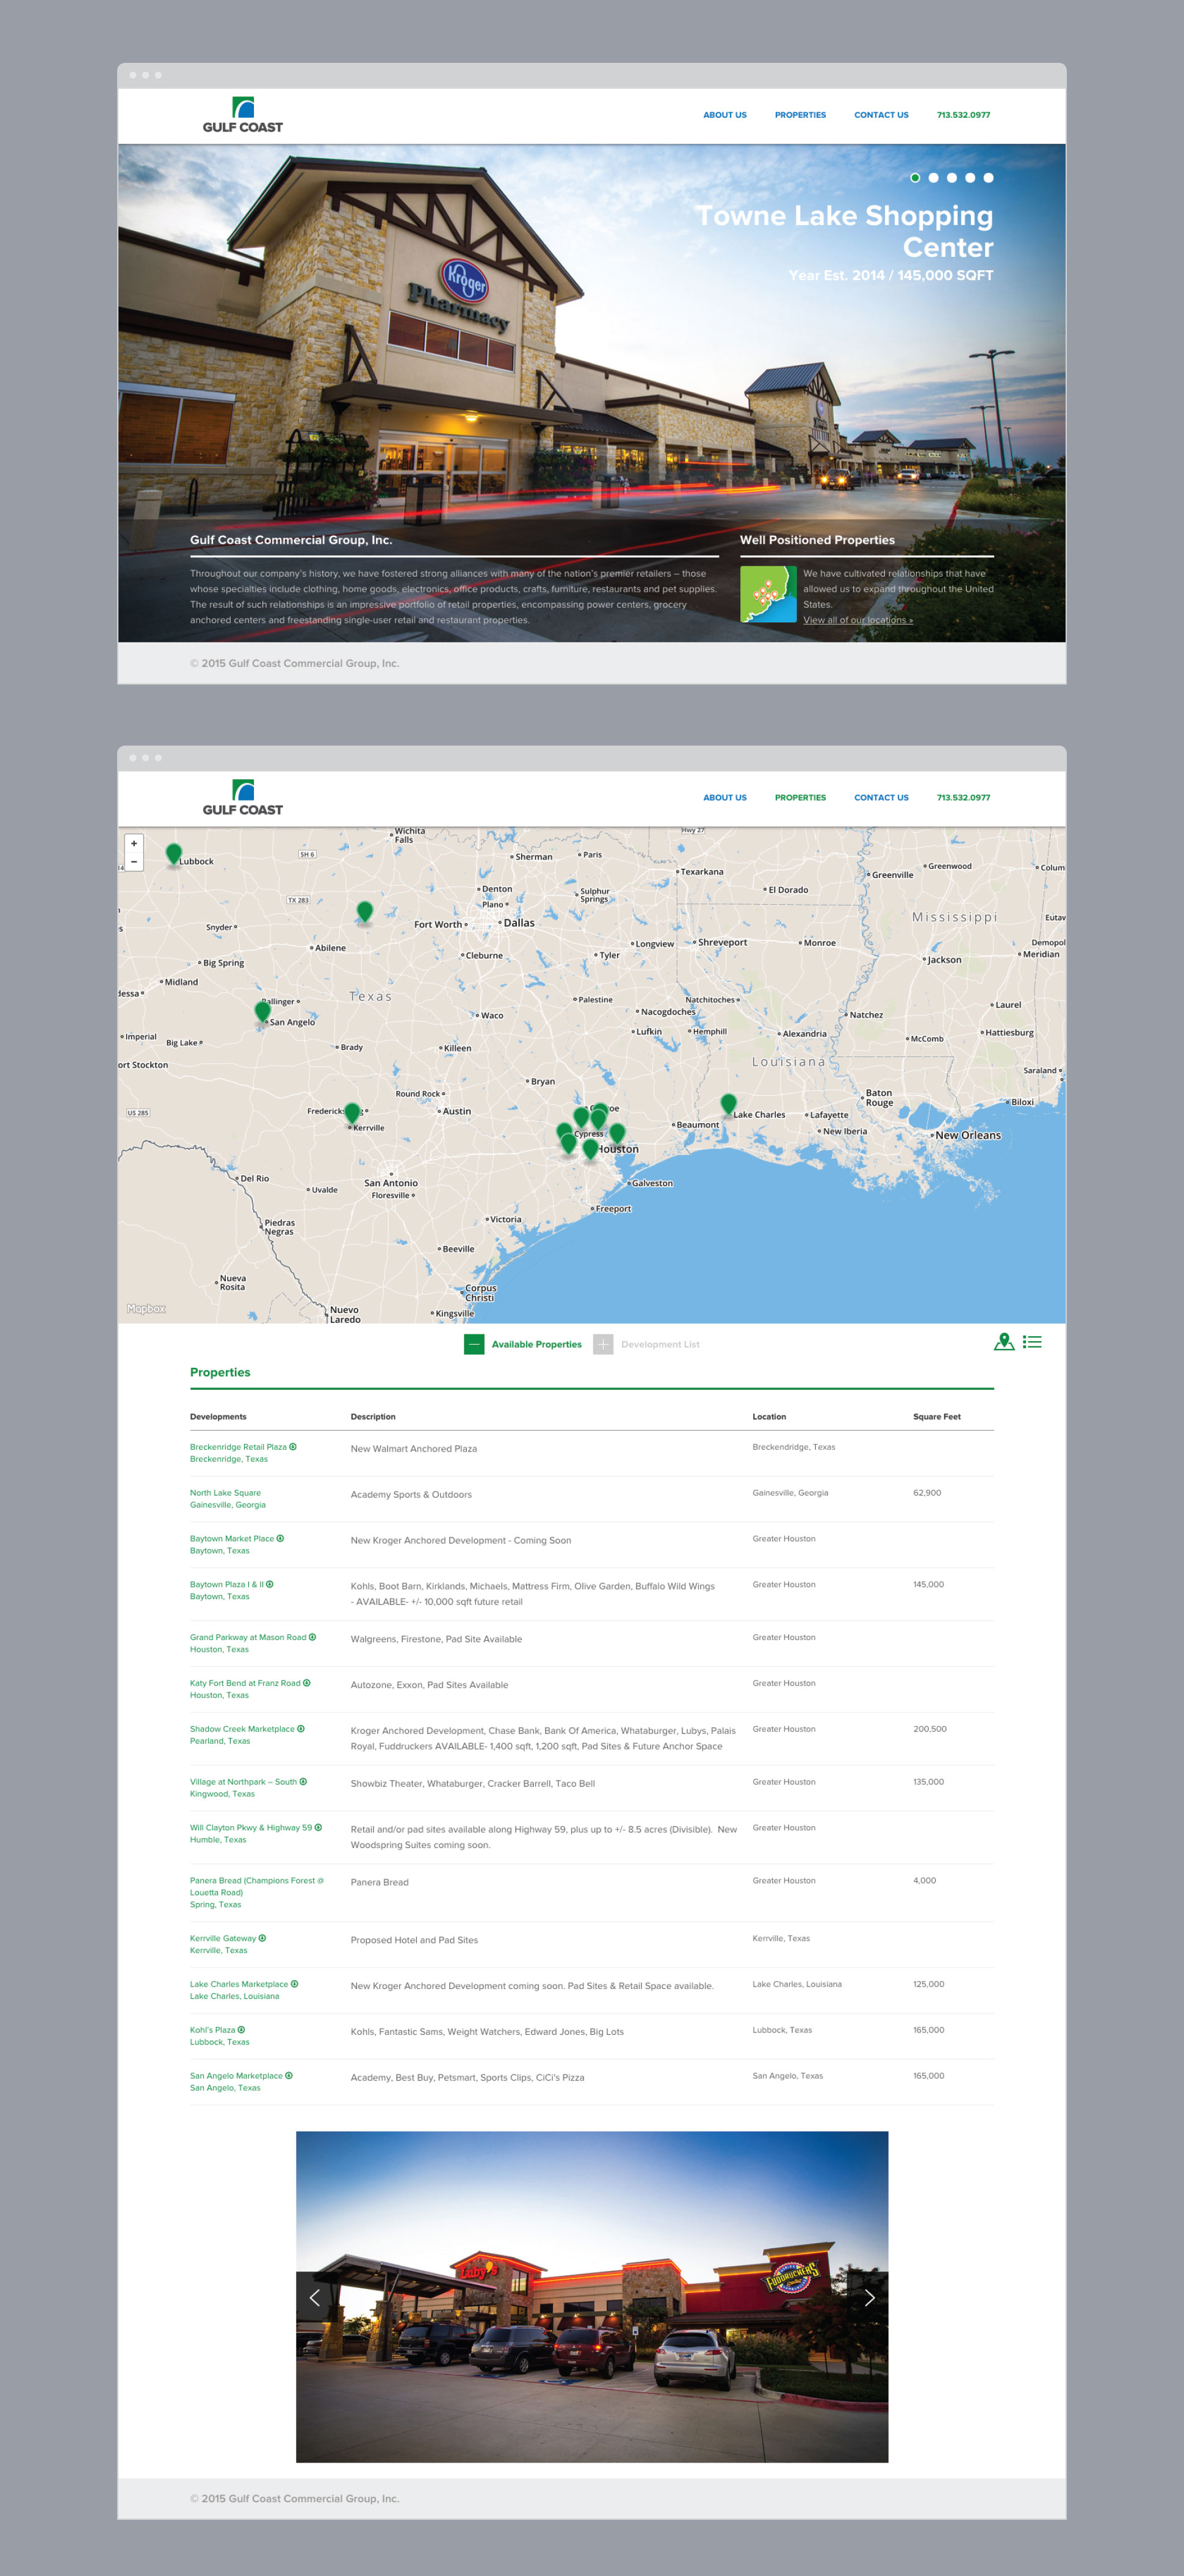Screen dimensions: 1184x2576
Task: Click the '62,900' square feet value
Action: (927, 1492)
